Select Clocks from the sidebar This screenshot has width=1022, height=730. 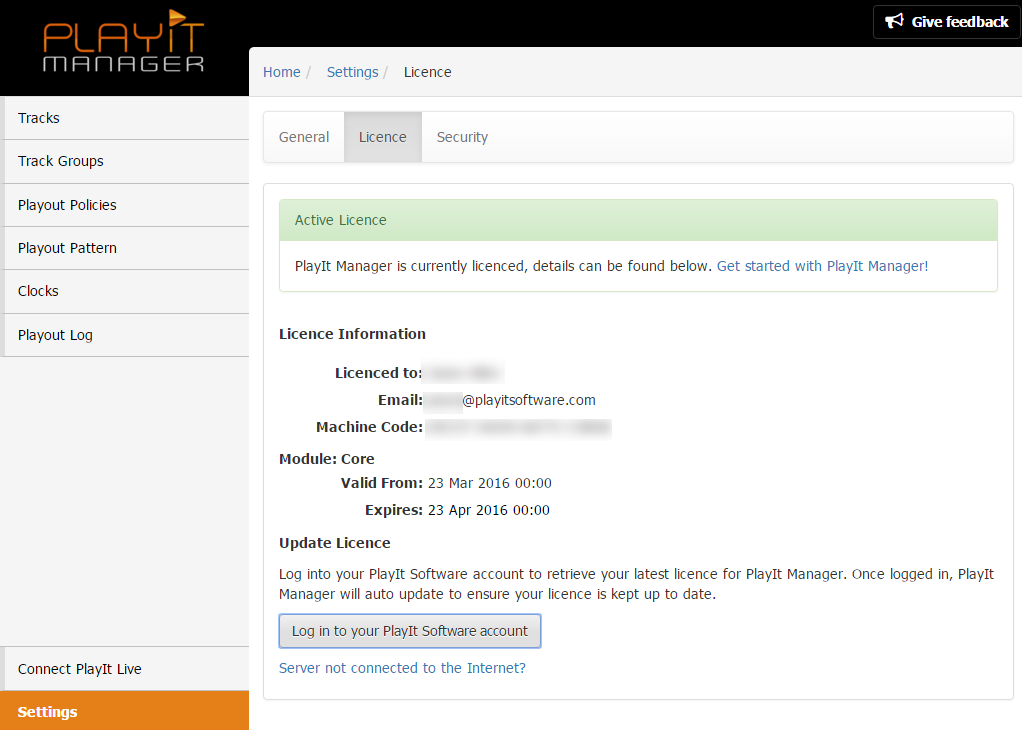38,291
